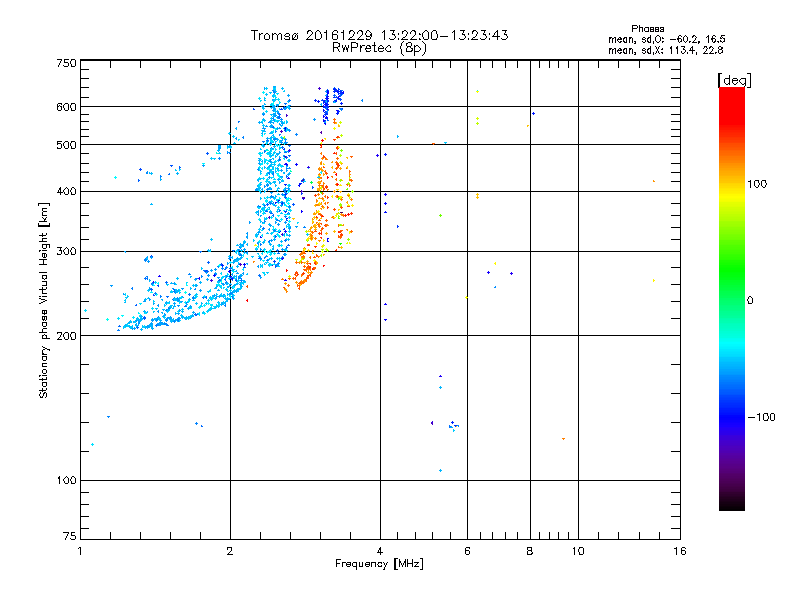Click the y-axis tick label "600"
The height and width of the screenshot is (600, 800).
tap(66, 107)
